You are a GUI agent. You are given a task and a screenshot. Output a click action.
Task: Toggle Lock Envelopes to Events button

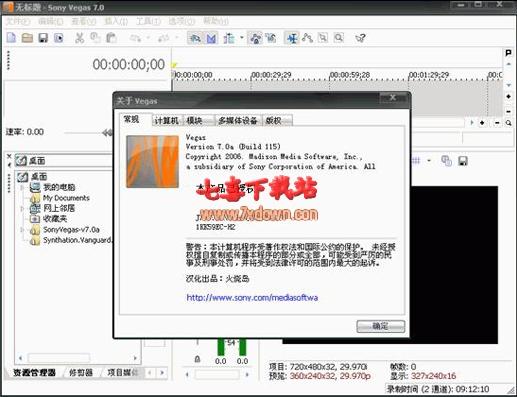256,38
